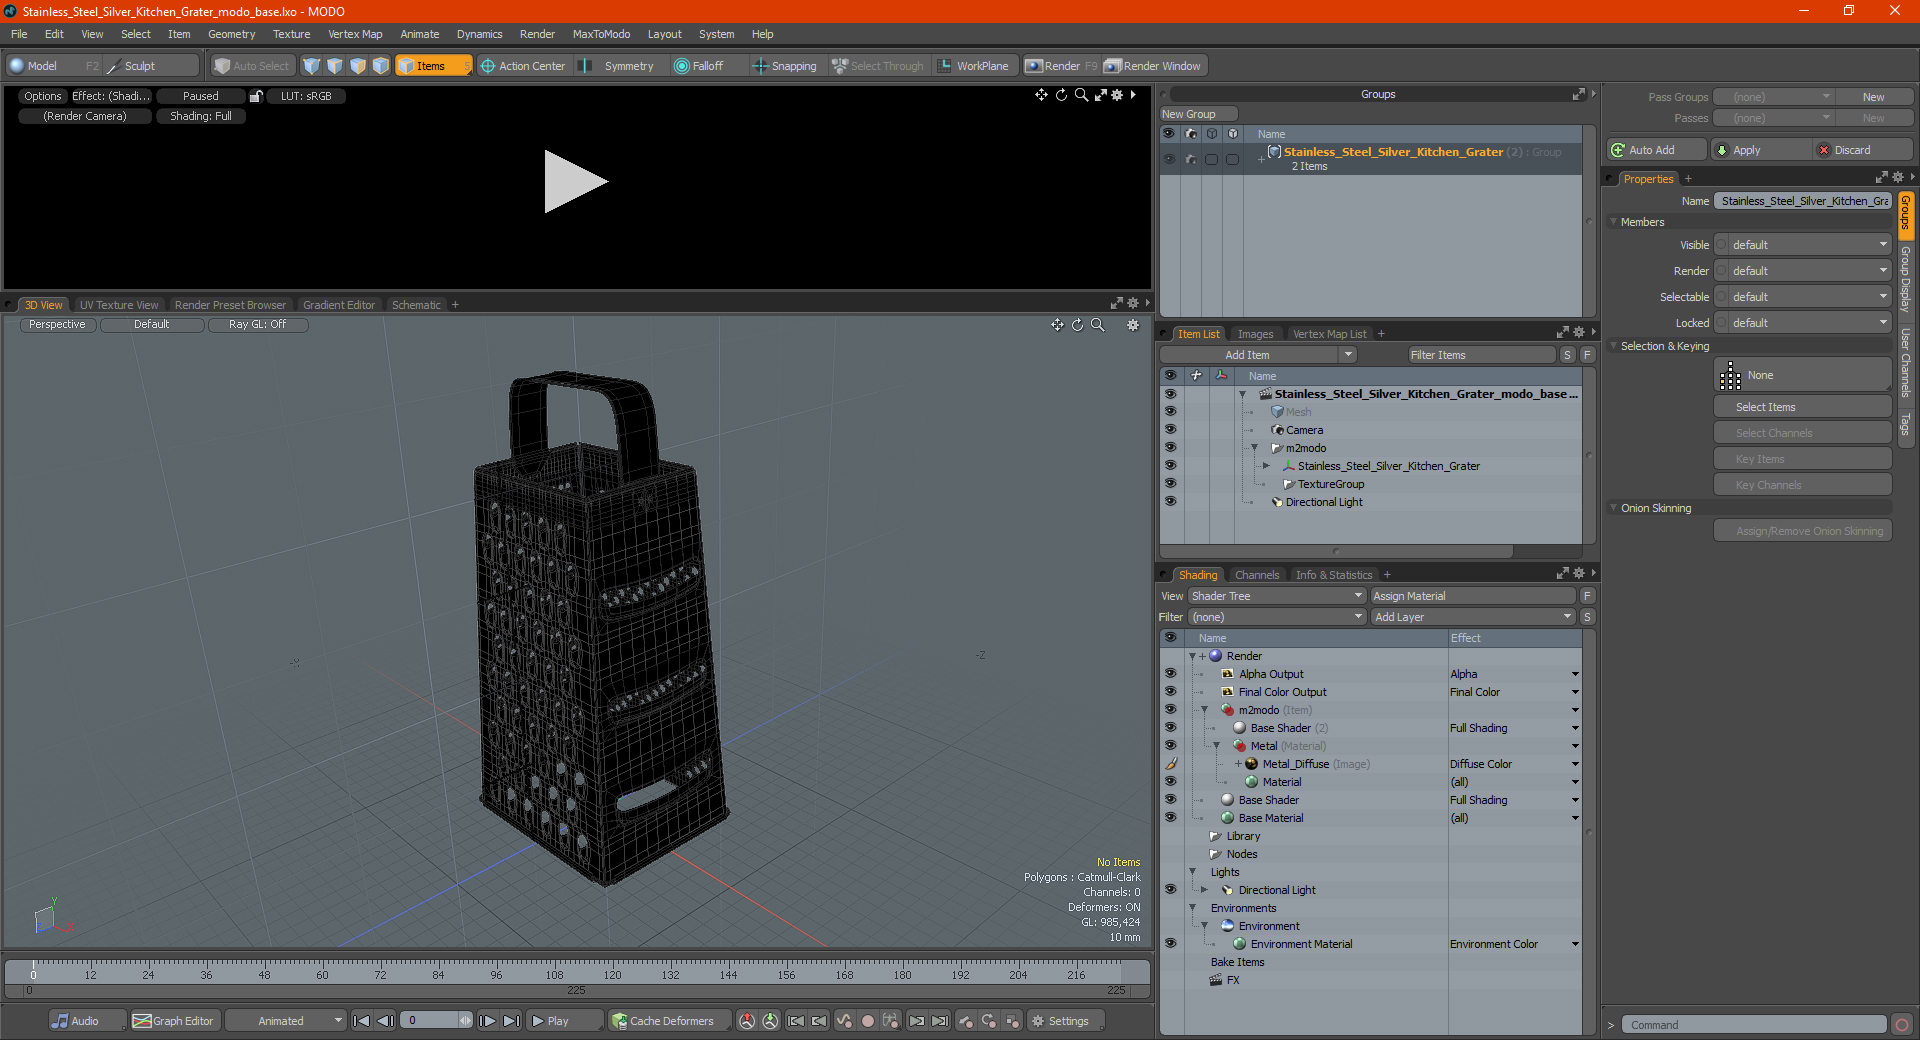Activate Items selection mode
This screenshot has width=1920, height=1040.
point(433,66)
